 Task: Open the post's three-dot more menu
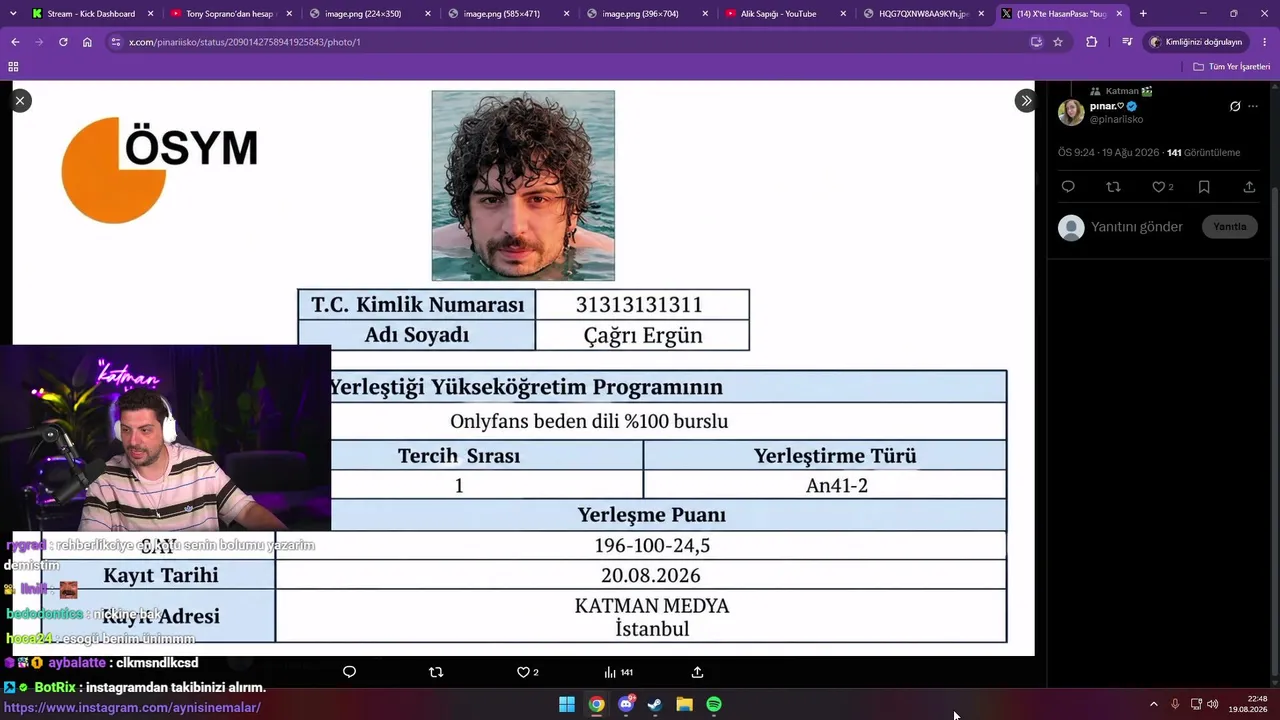(1253, 106)
